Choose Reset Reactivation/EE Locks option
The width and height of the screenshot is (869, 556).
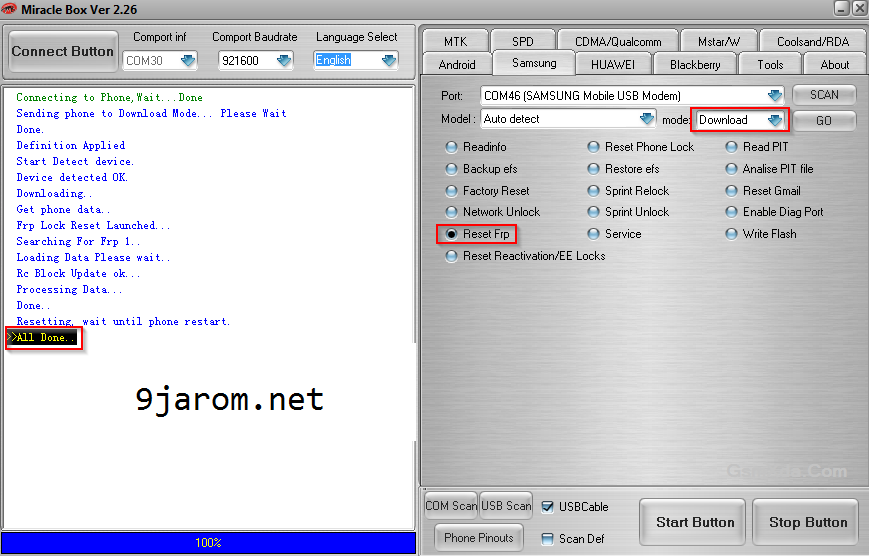[x=452, y=256]
